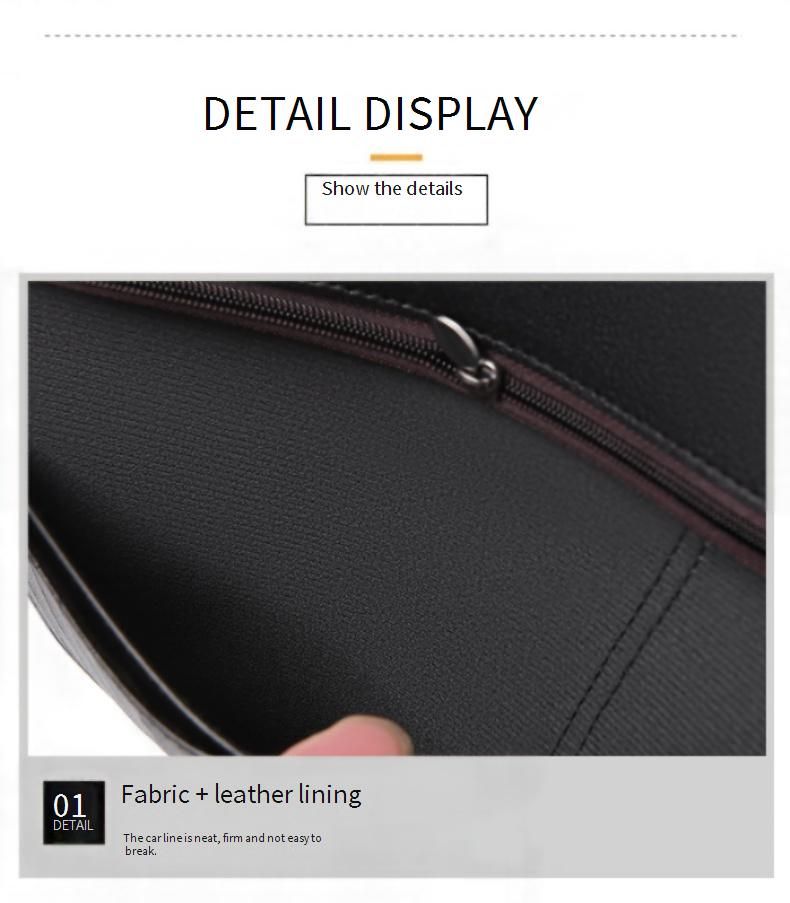Click the black 01 DETAIL badge

tap(74, 812)
